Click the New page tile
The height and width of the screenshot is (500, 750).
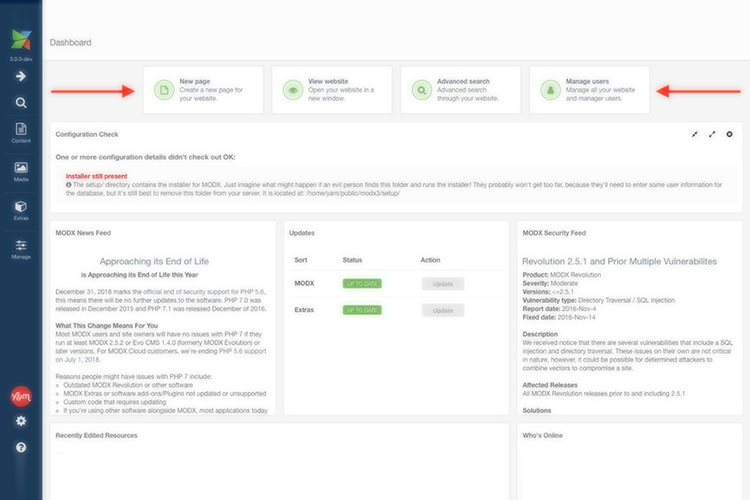point(203,90)
